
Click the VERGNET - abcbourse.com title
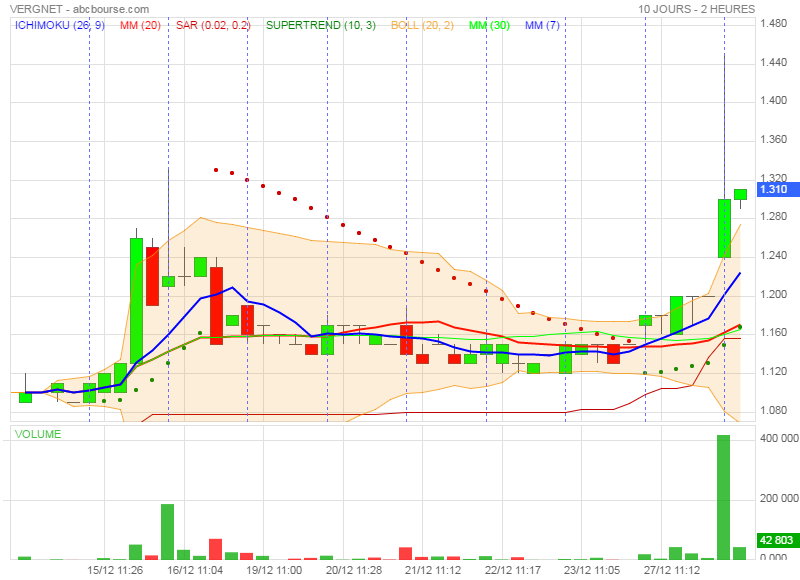tap(80, 9)
